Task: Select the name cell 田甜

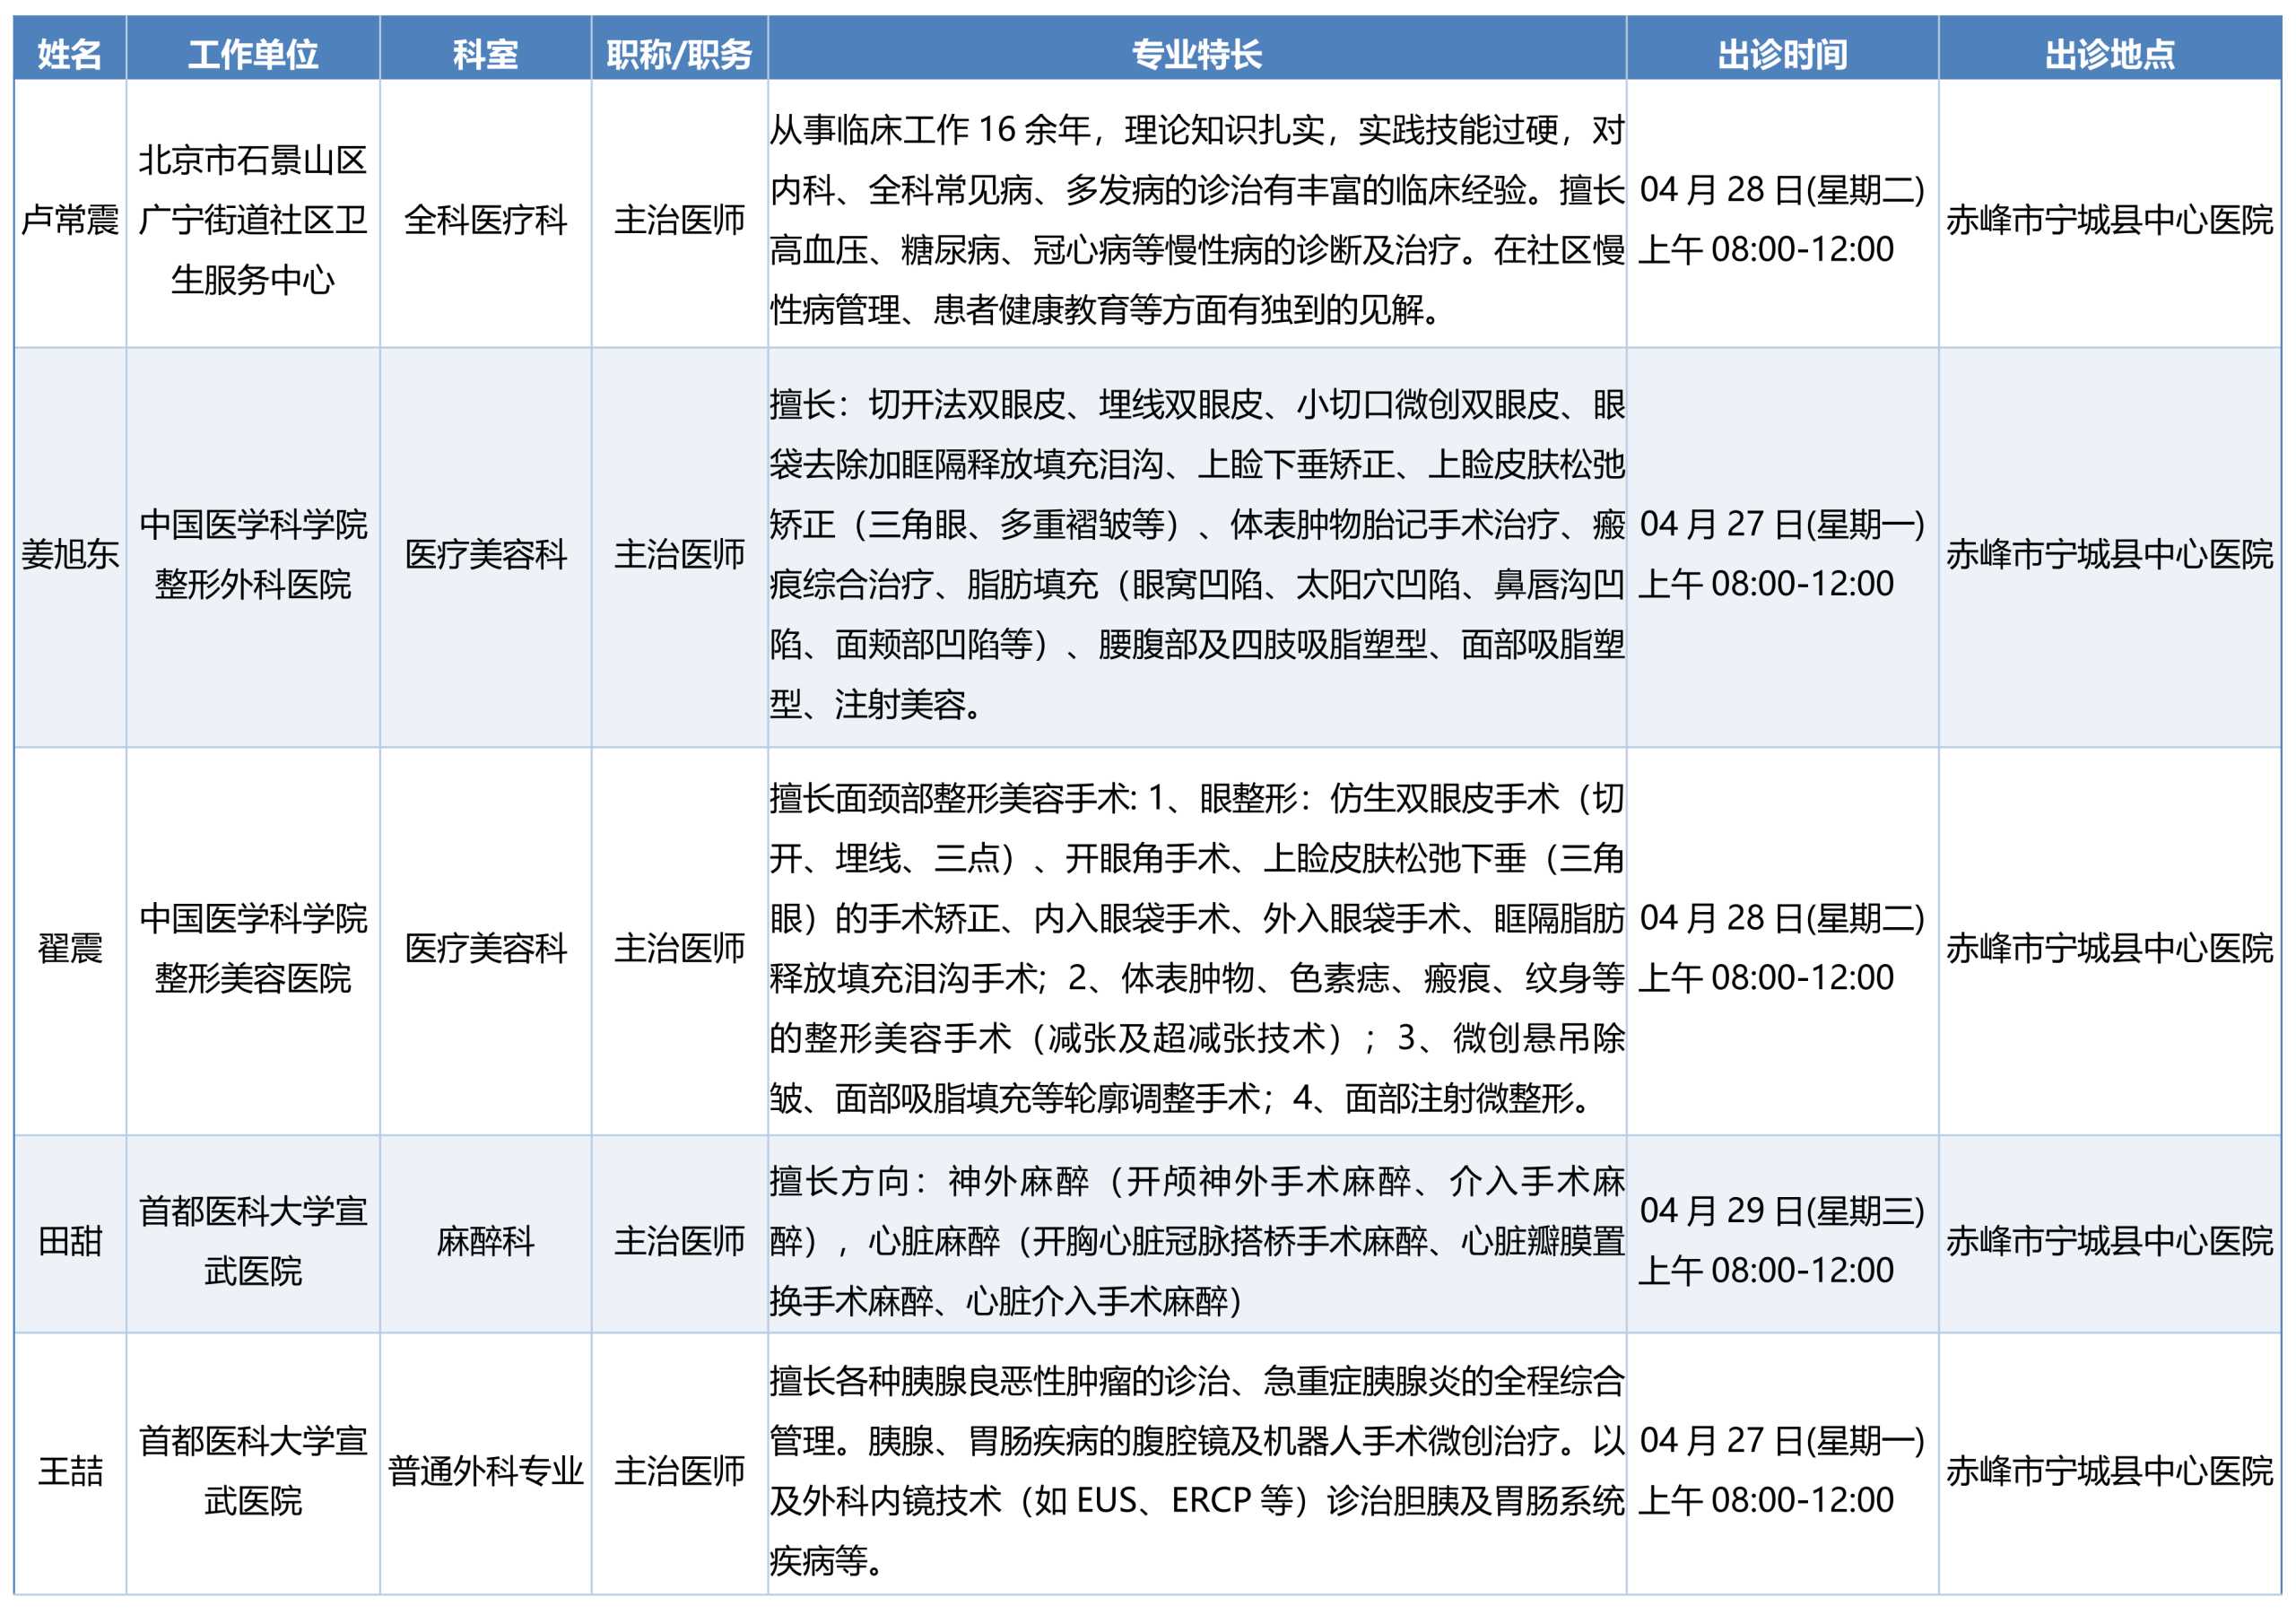Action: click(70, 1240)
